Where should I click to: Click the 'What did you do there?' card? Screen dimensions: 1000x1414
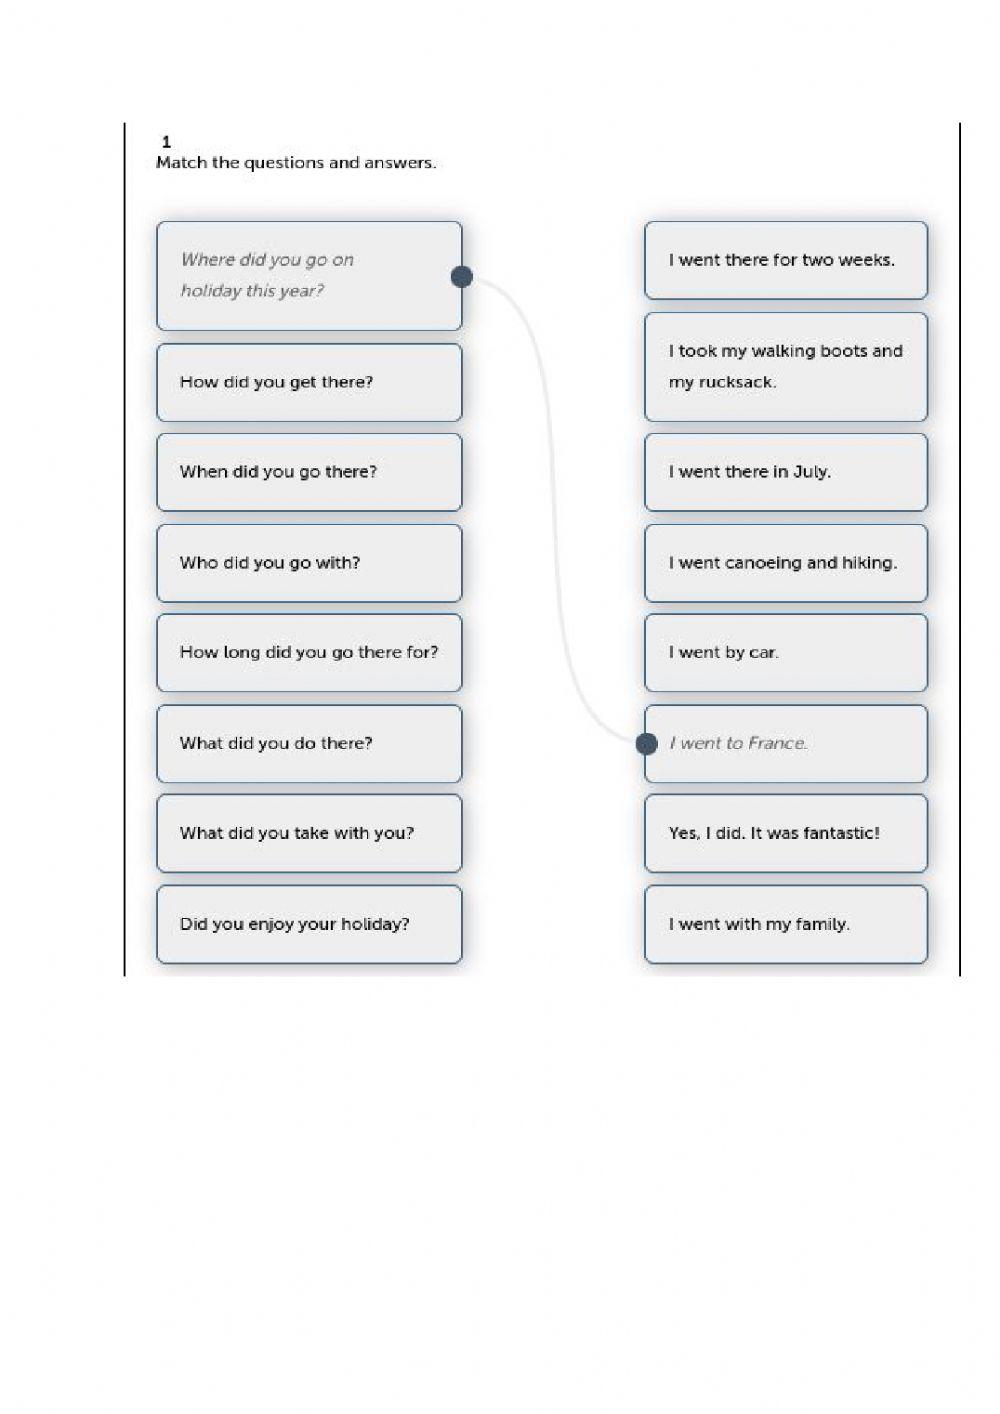coord(309,743)
